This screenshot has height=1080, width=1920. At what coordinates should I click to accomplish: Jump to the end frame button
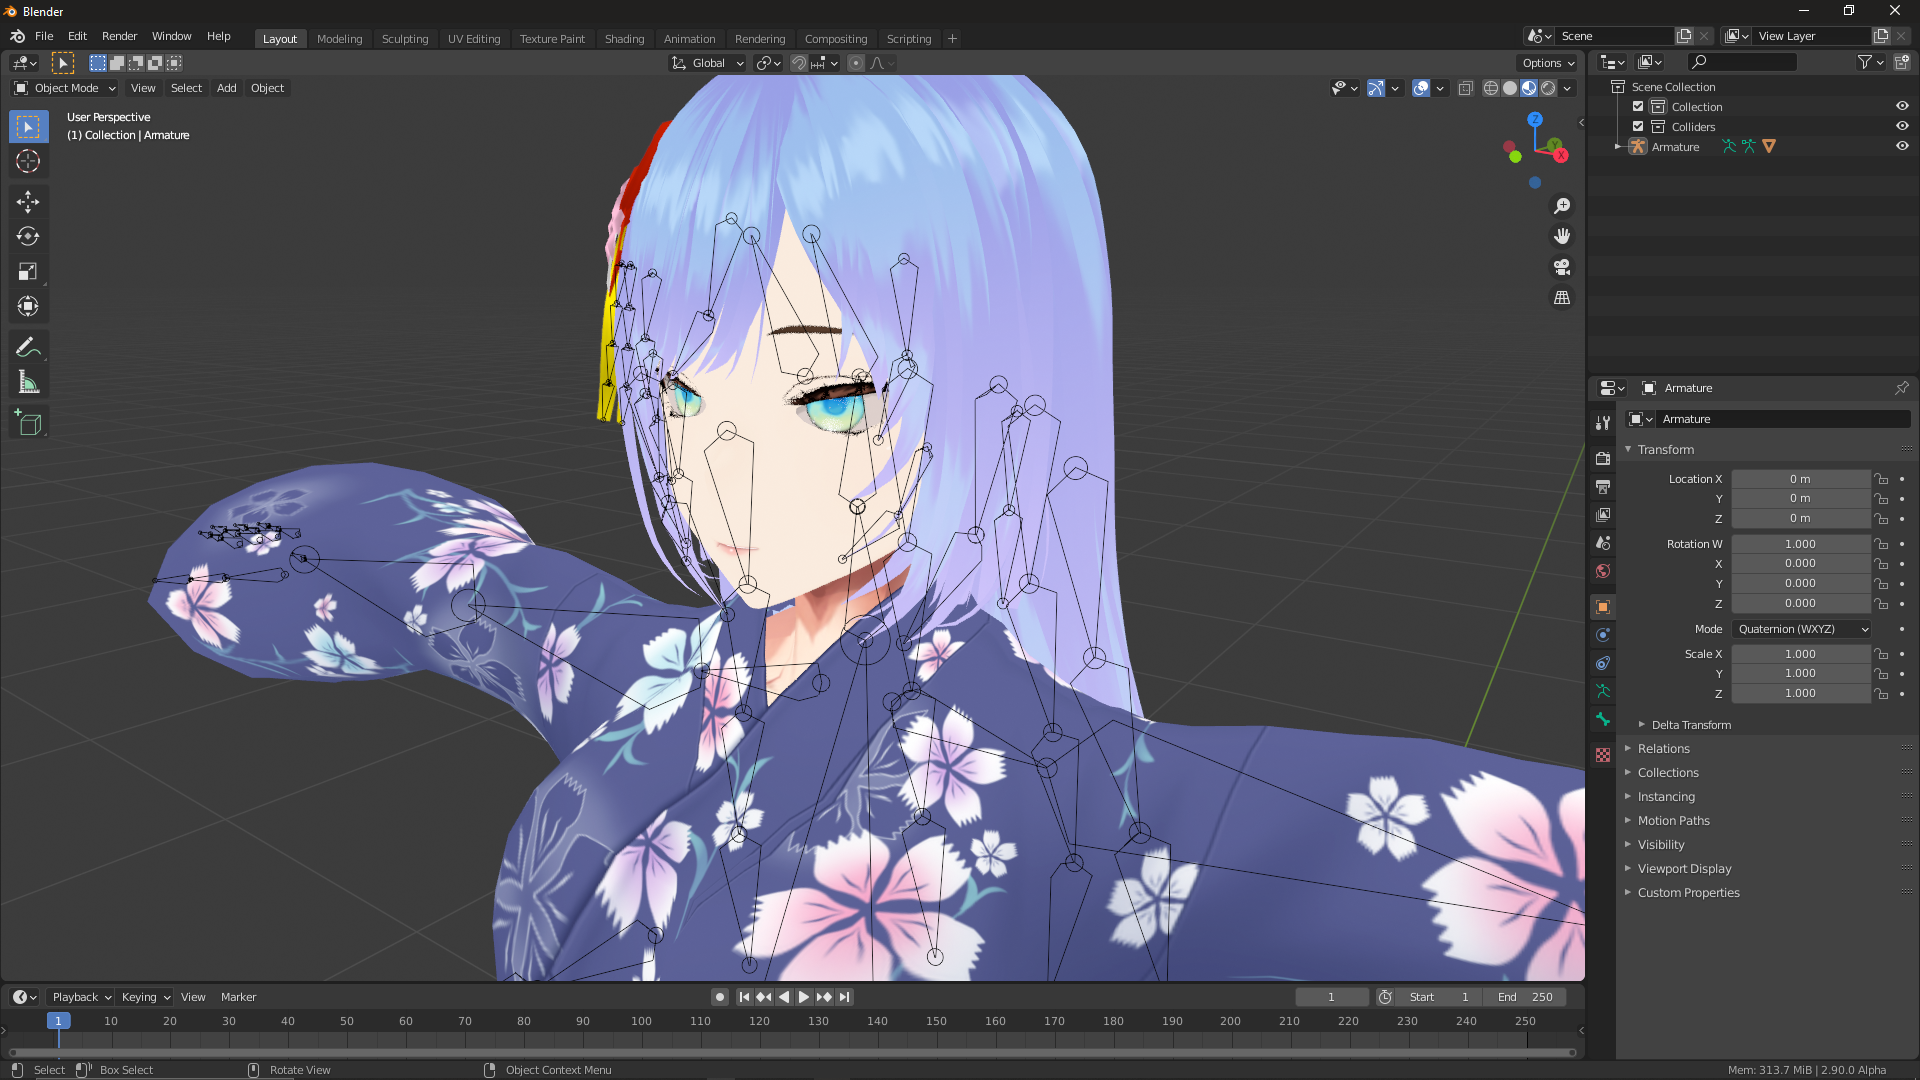(845, 997)
